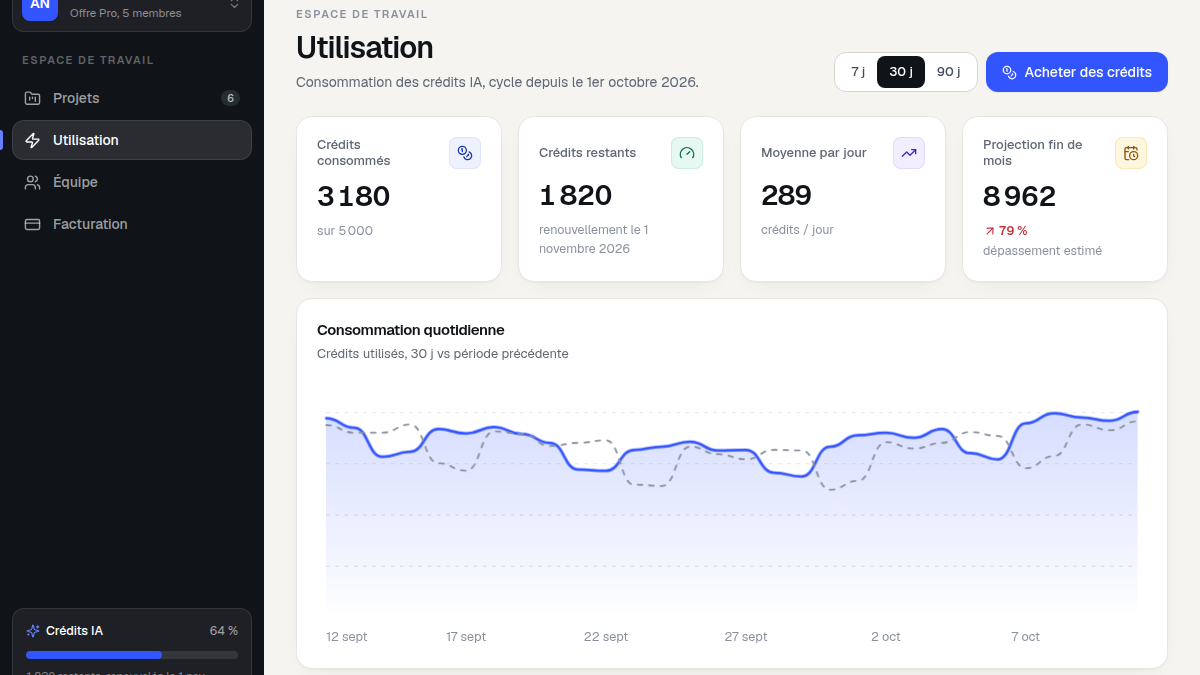Click the value 3 180

[x=353, y=196]
